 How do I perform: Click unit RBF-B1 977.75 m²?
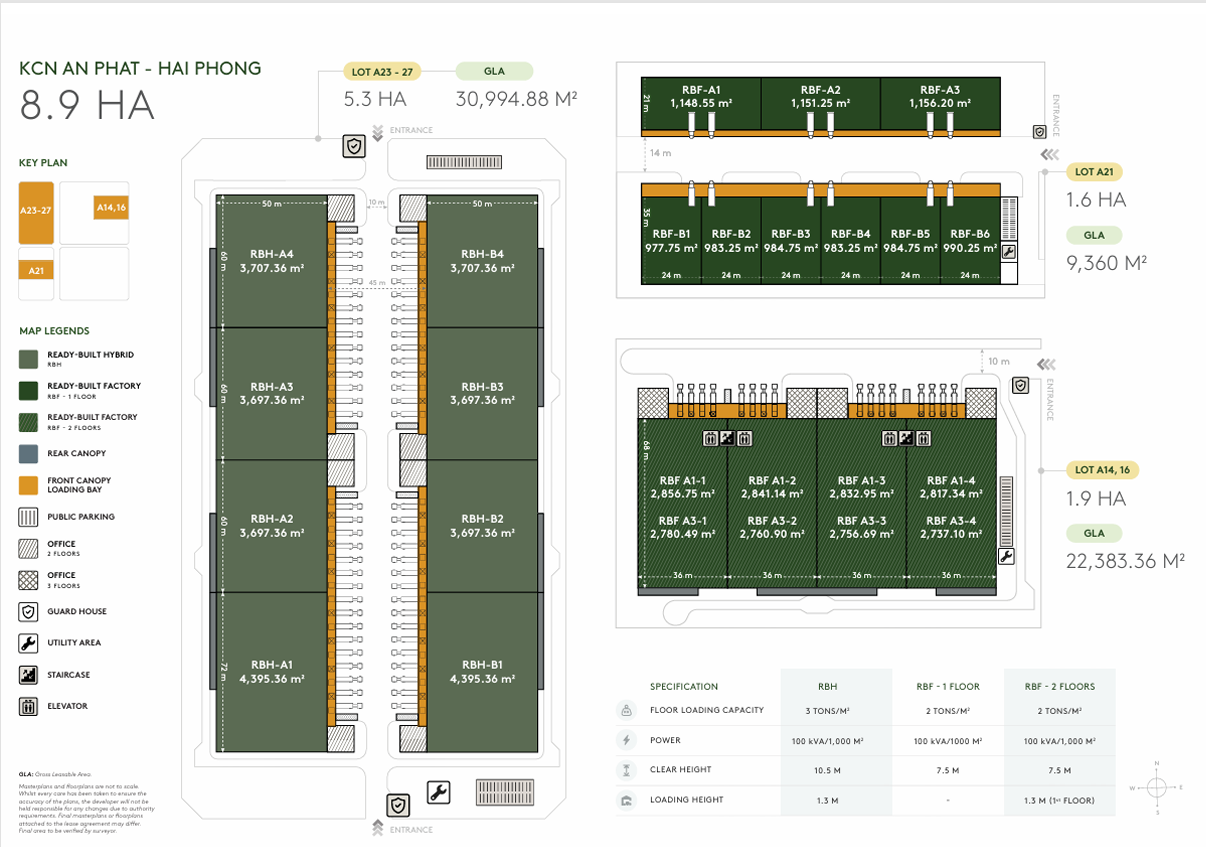tap(671, 240)
